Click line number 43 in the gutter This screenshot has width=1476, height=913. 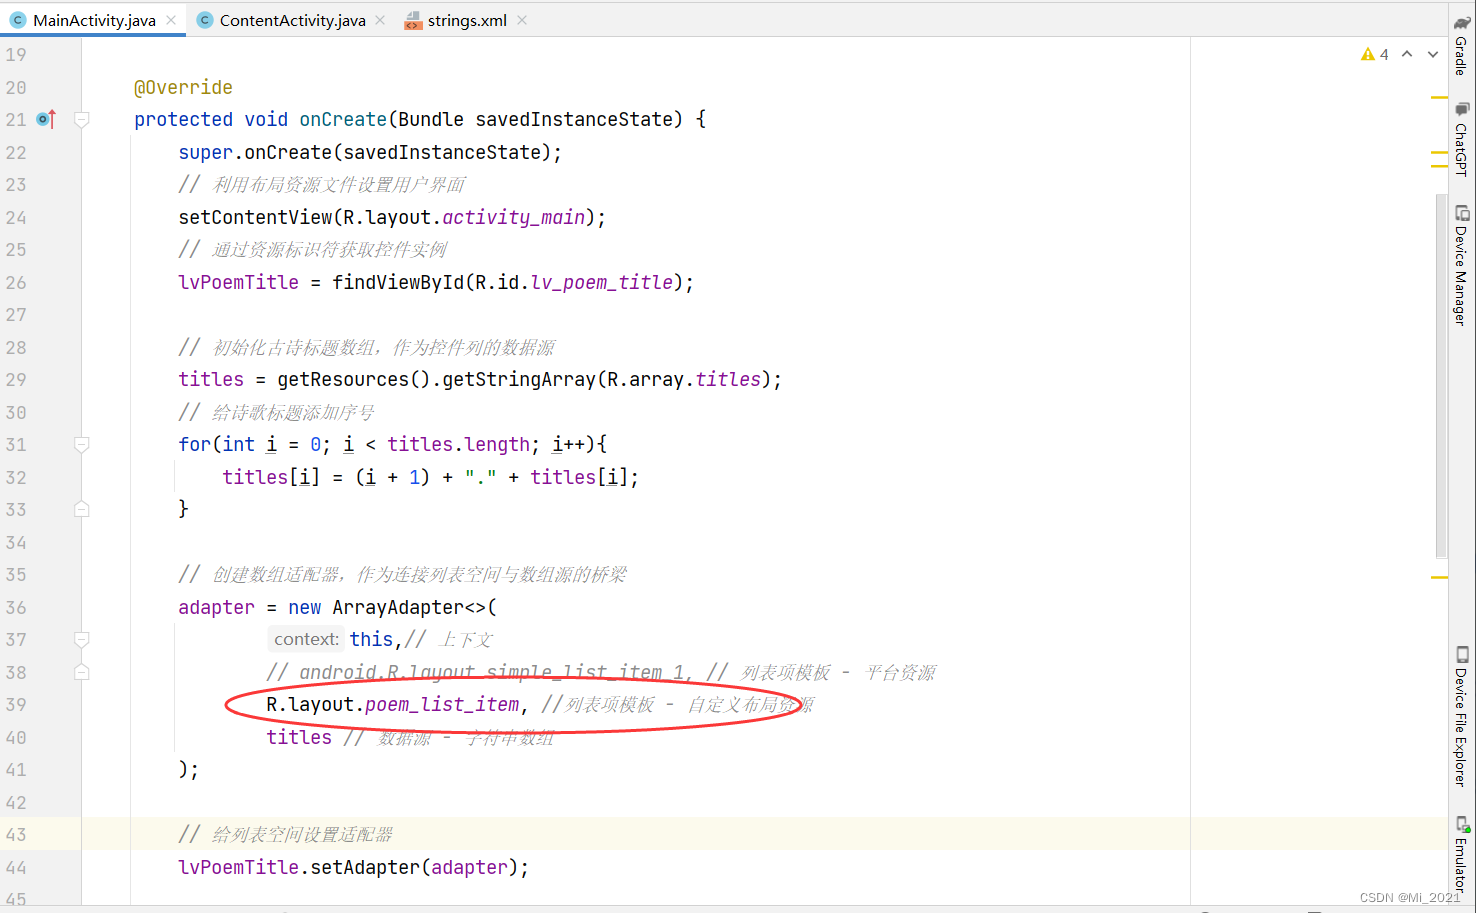click(x=16, y=835)
